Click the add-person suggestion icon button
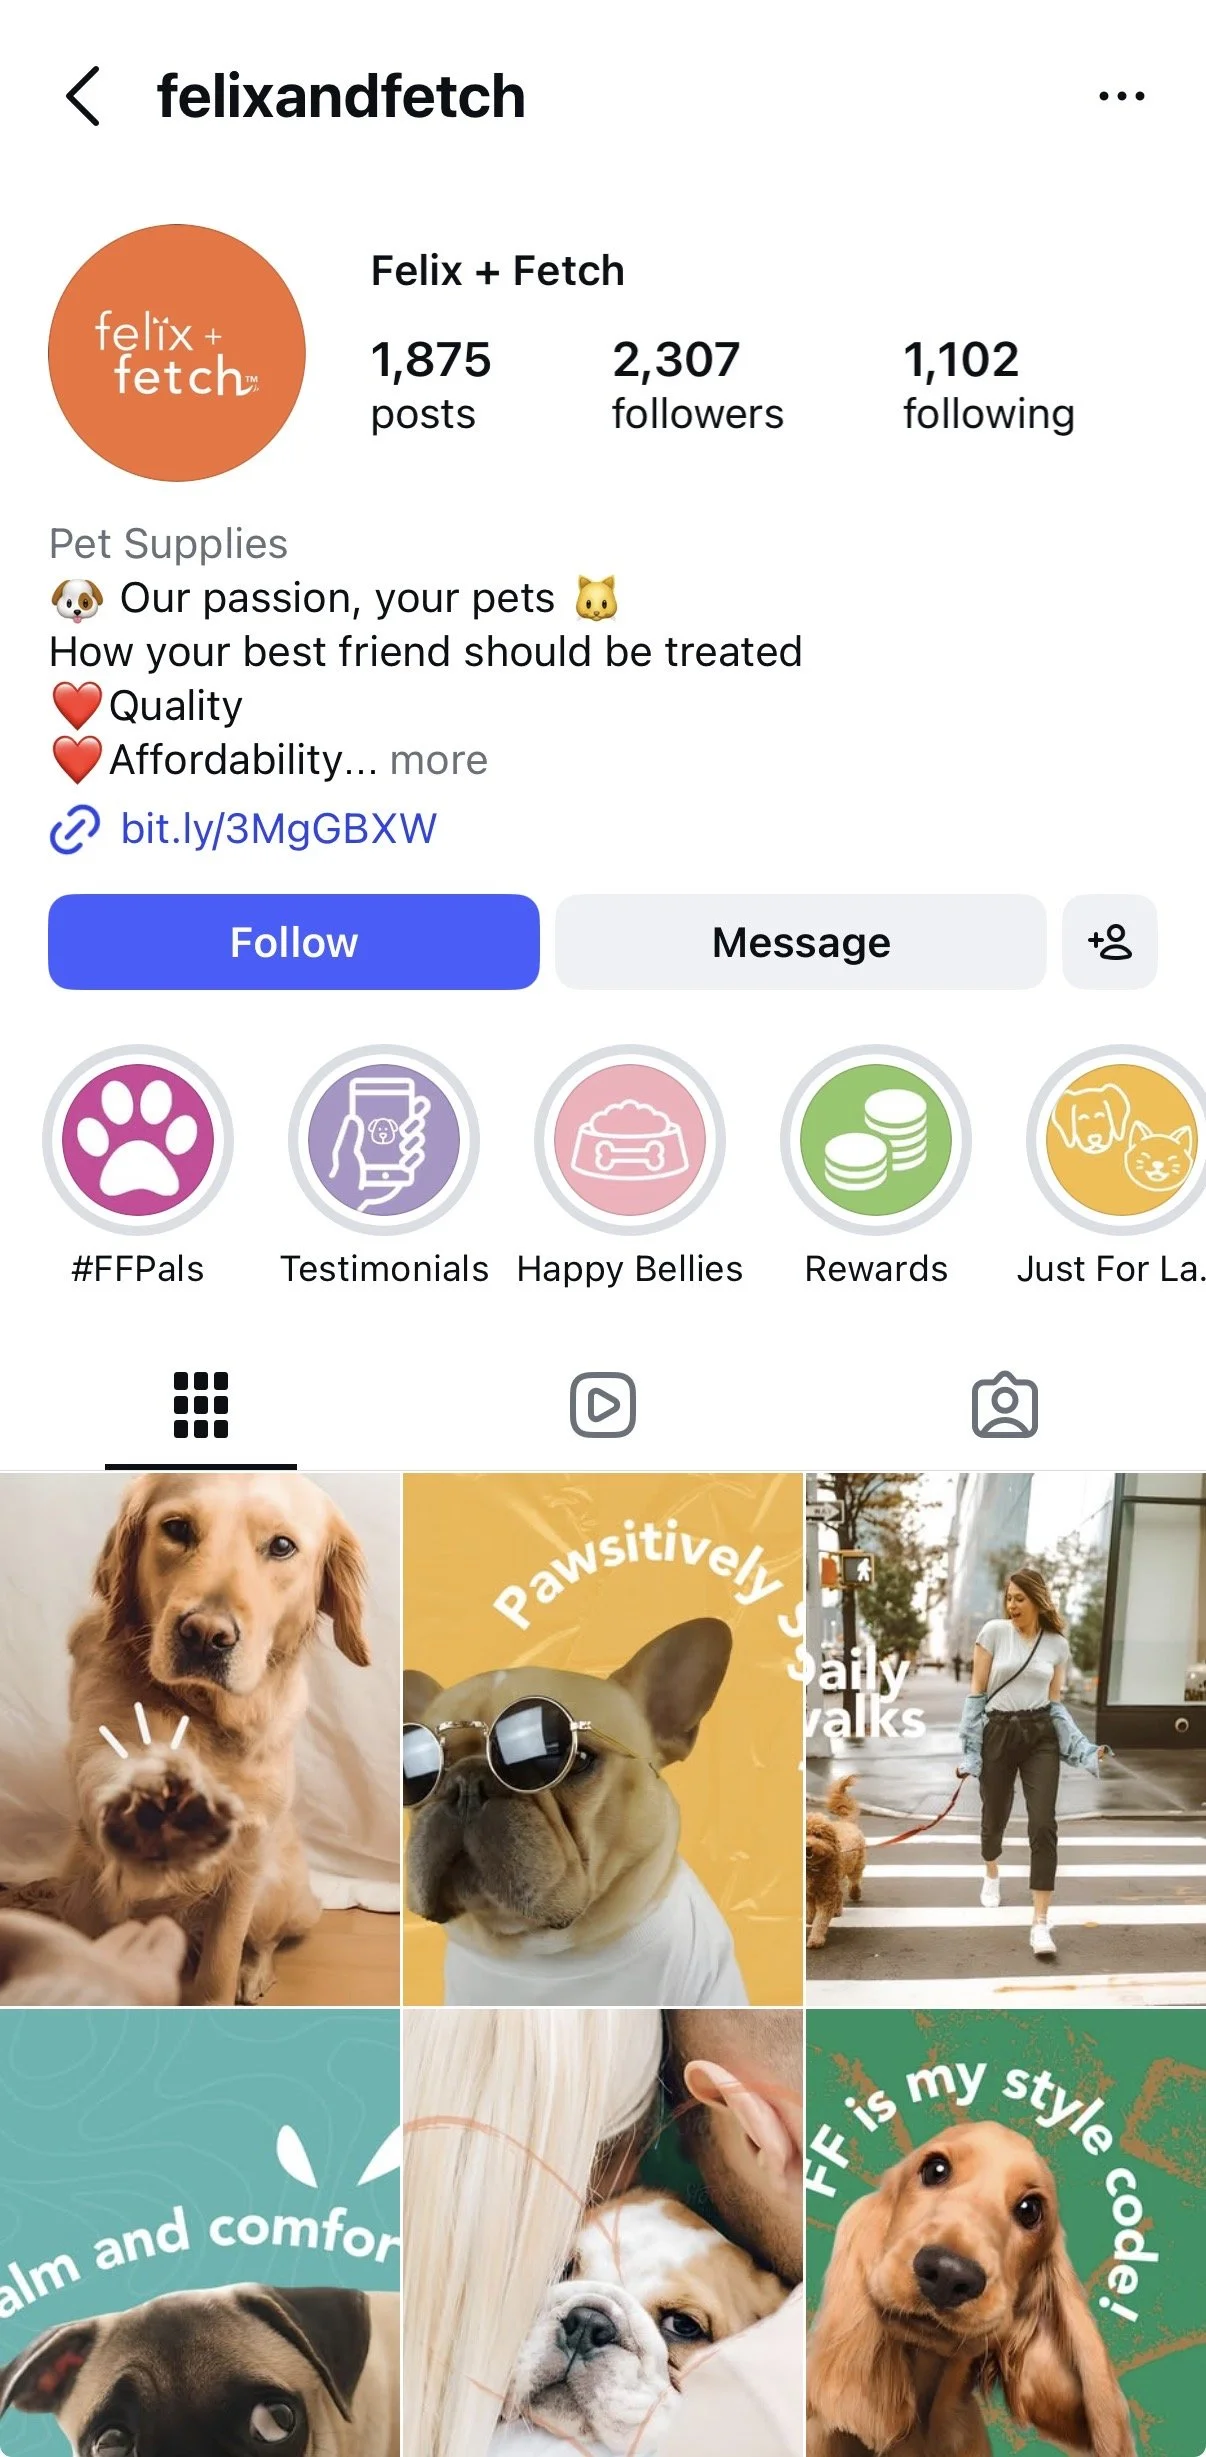 [x=1110, y=942]
